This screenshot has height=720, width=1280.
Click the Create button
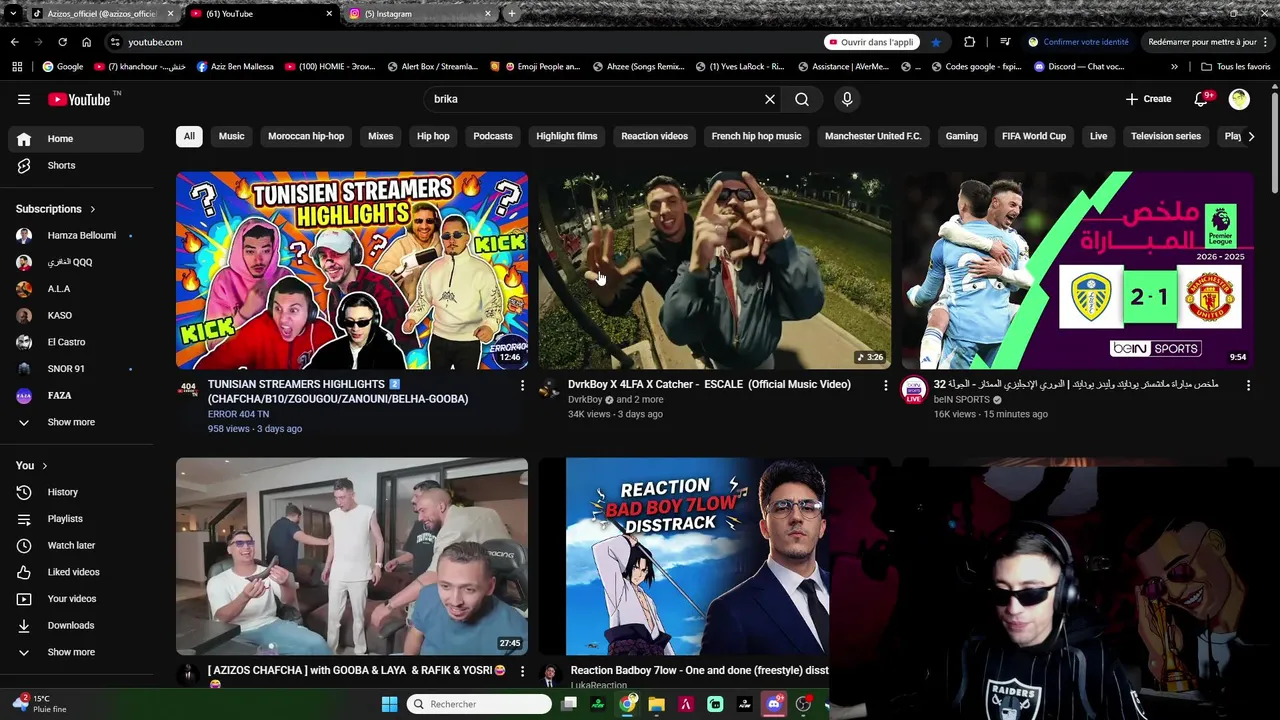[1148, 99]
